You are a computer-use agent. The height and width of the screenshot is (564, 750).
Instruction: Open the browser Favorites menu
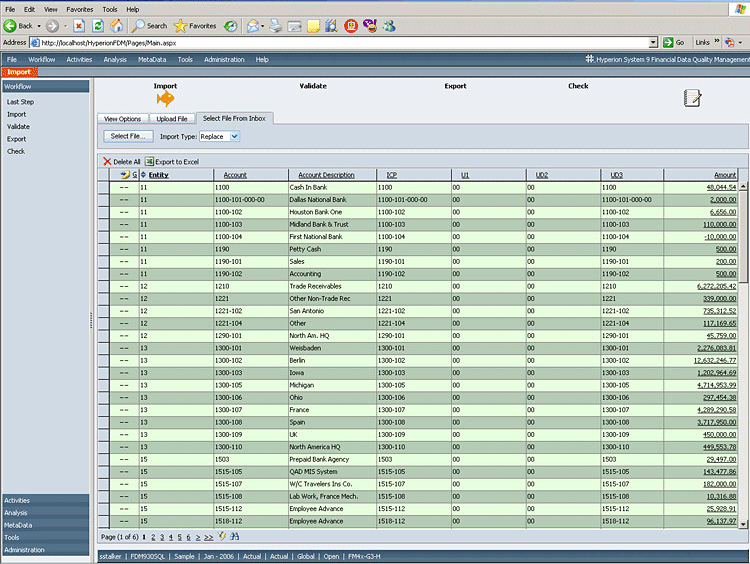point(79,9)
